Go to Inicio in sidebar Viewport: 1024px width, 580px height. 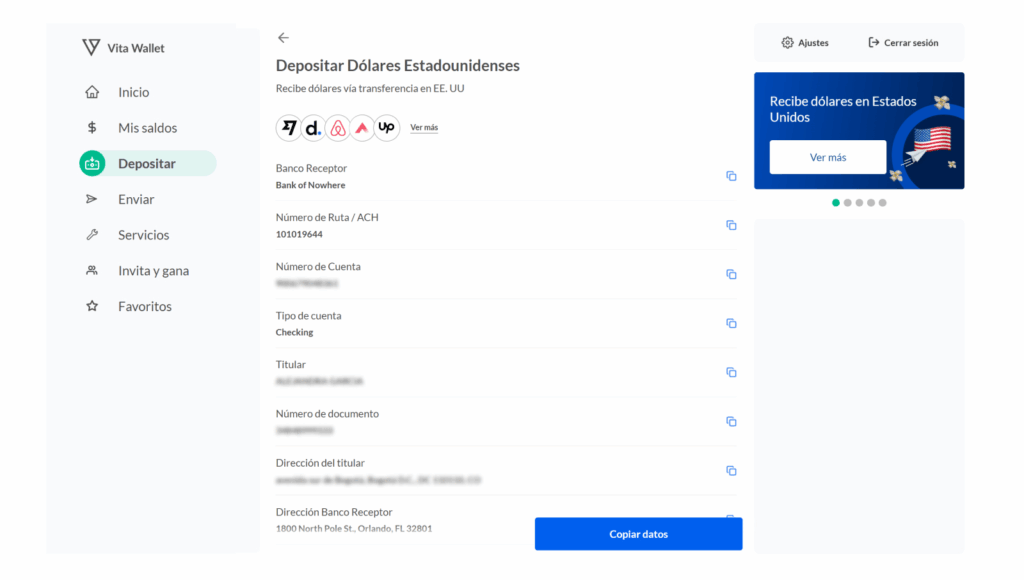pos(133,92)
